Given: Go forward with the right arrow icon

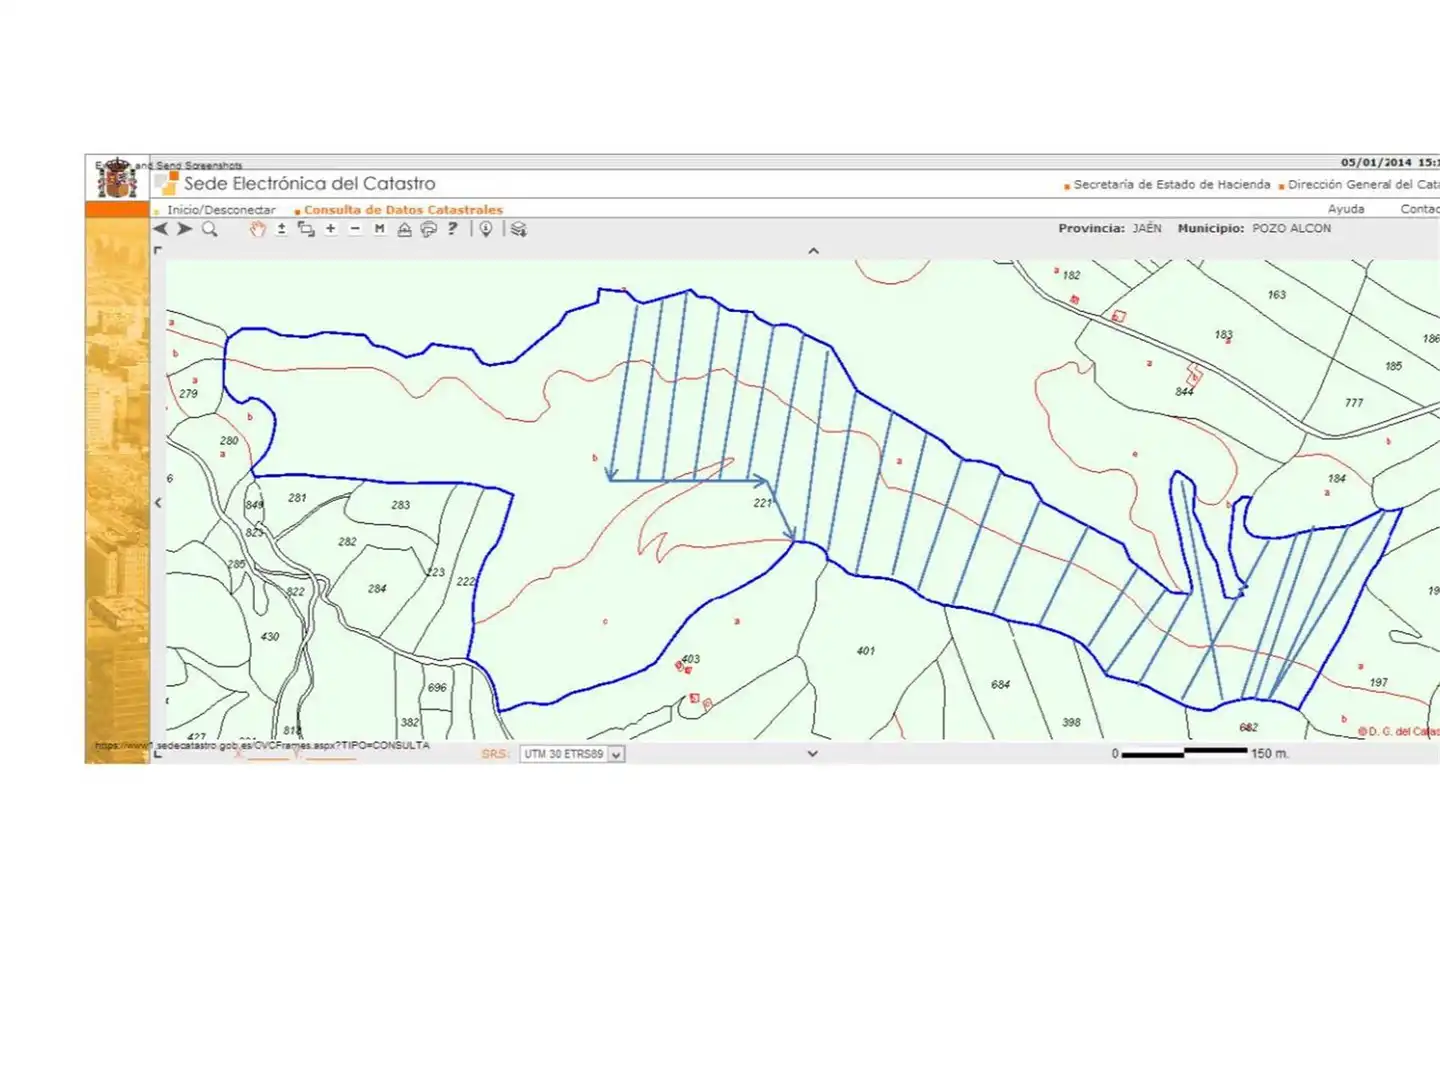Looking at the screenshot, I should point(185,229).
